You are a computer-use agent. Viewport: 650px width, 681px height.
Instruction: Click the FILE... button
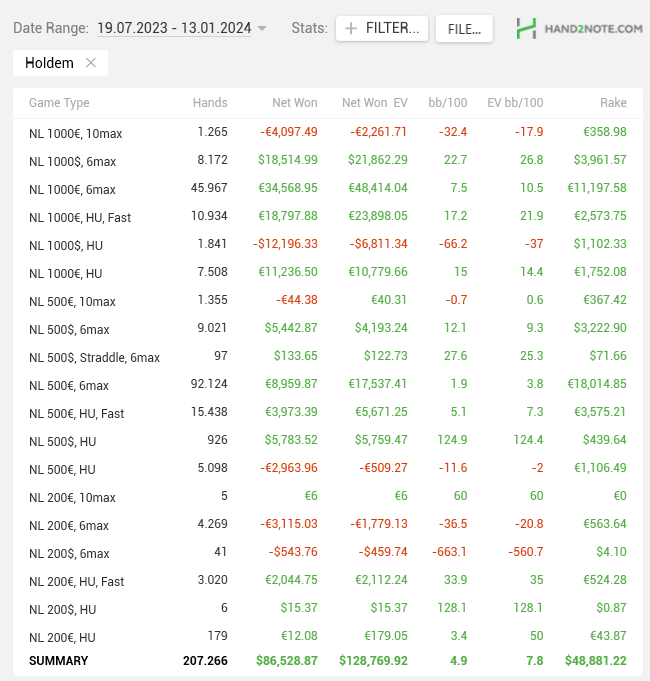point(464,29)
